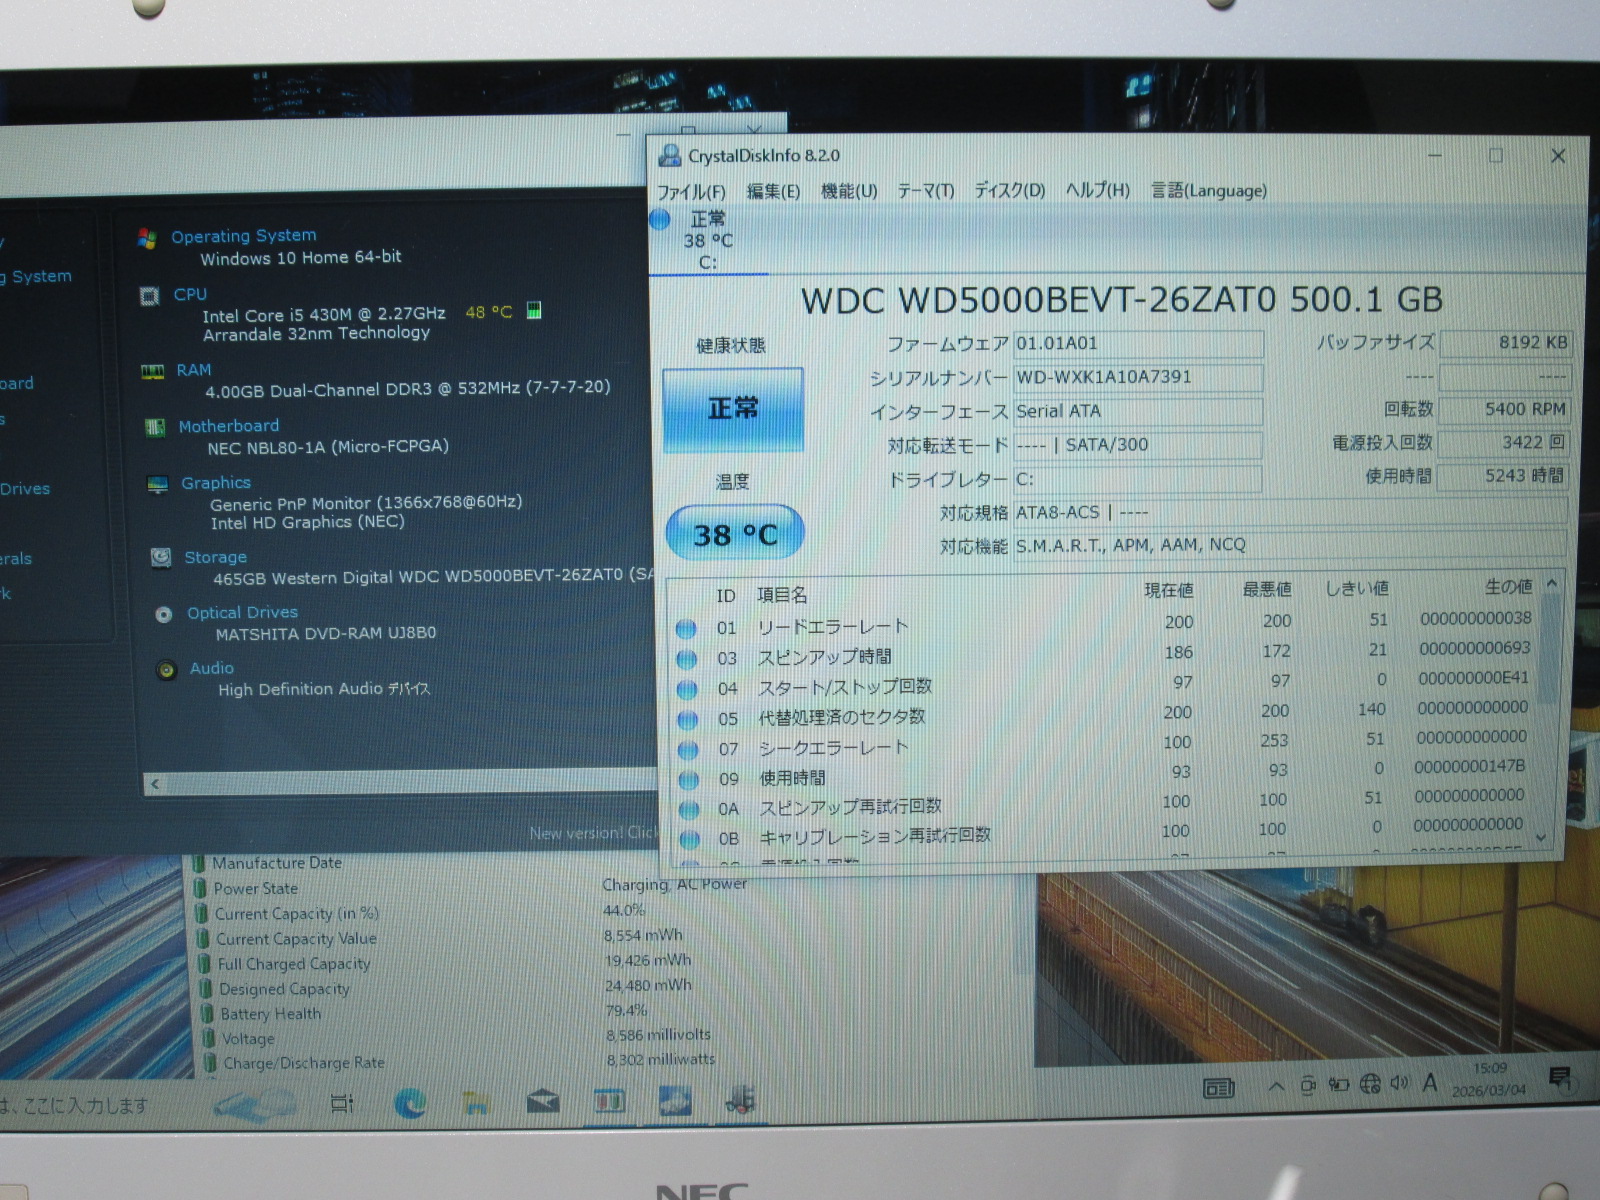Image resolution: width=1600 pixels, height=1200 pixels.
Task: Click the 38 °C temperature button
Action: click(735, 534)
